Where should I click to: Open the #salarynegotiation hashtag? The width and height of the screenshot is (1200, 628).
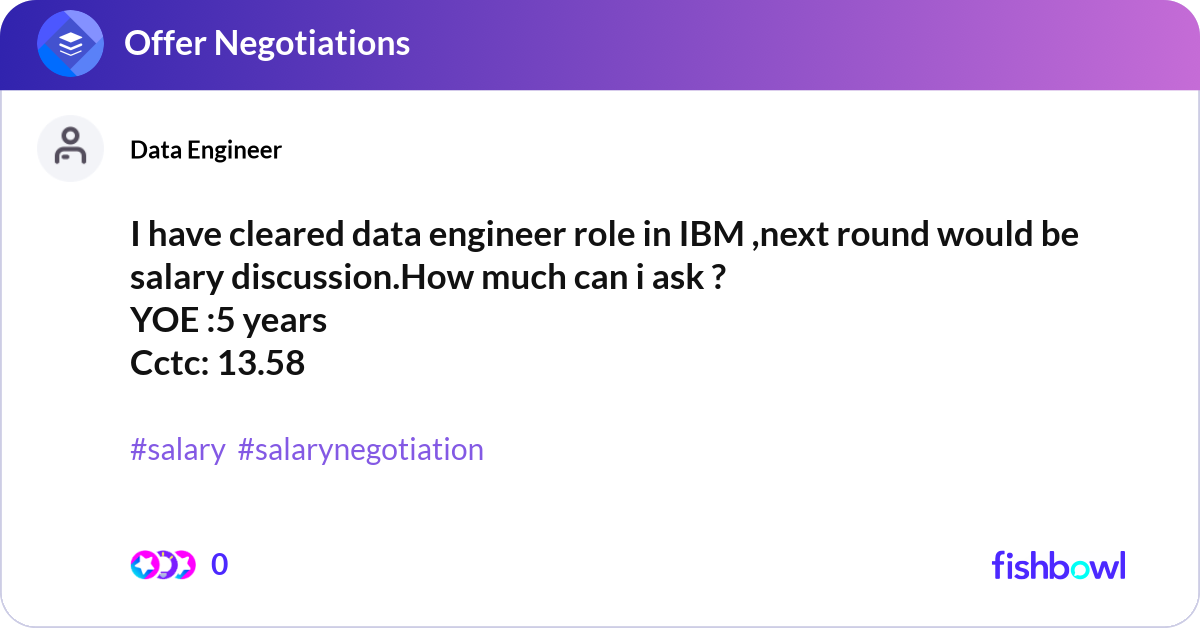pos(360,450)
